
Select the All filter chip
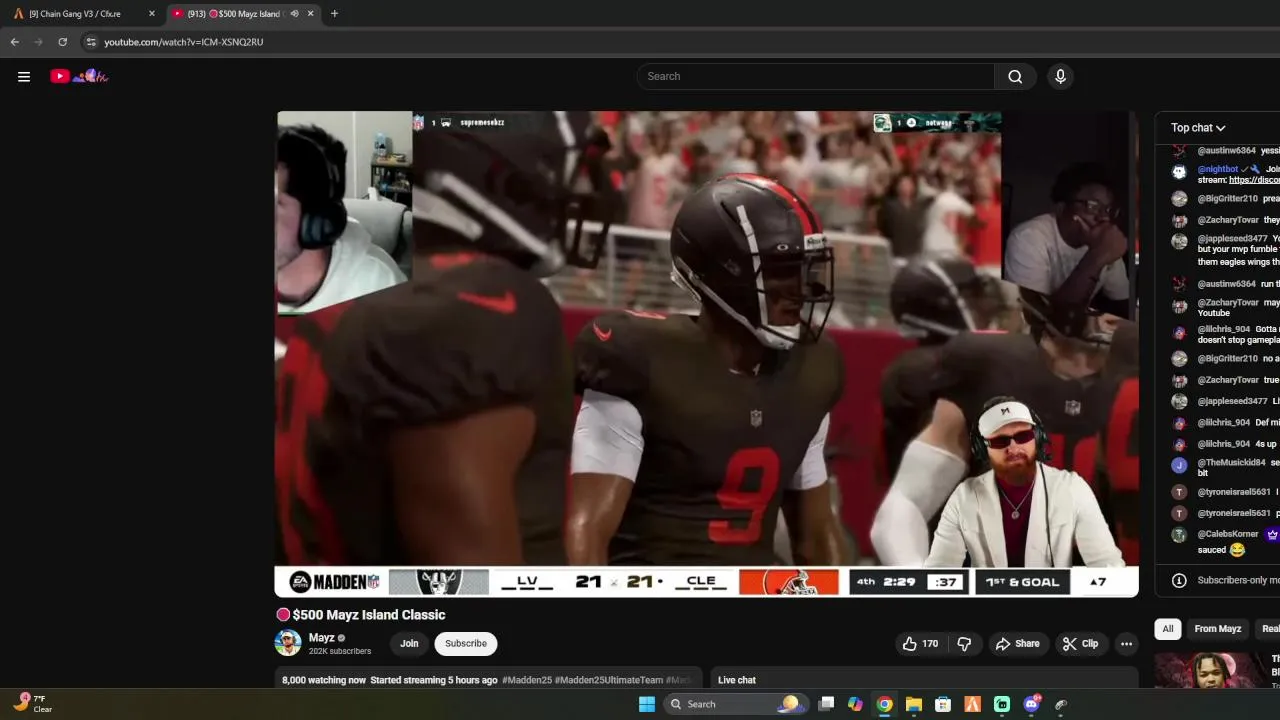click(x=1167, y=629)
